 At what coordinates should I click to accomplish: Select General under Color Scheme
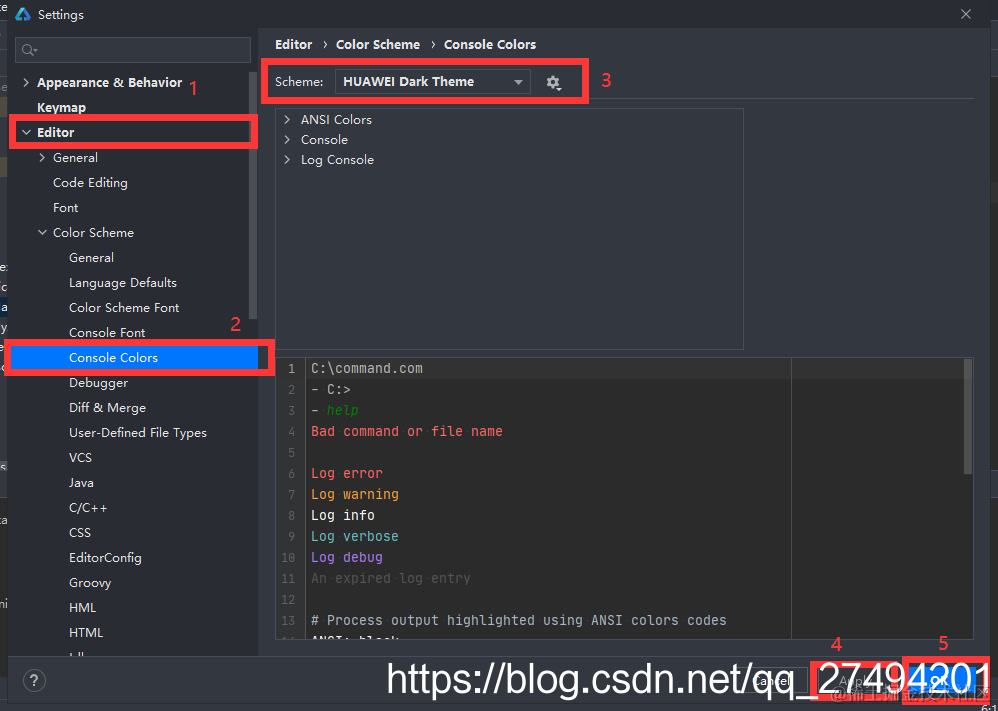[x=91, y=258]
